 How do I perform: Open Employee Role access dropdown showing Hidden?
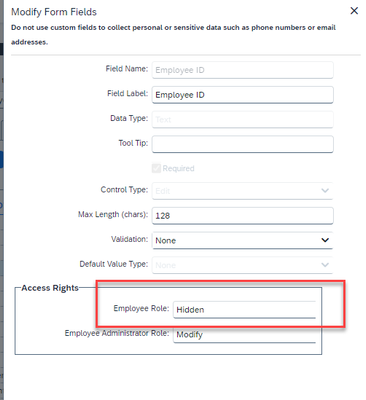click(244, 310)
